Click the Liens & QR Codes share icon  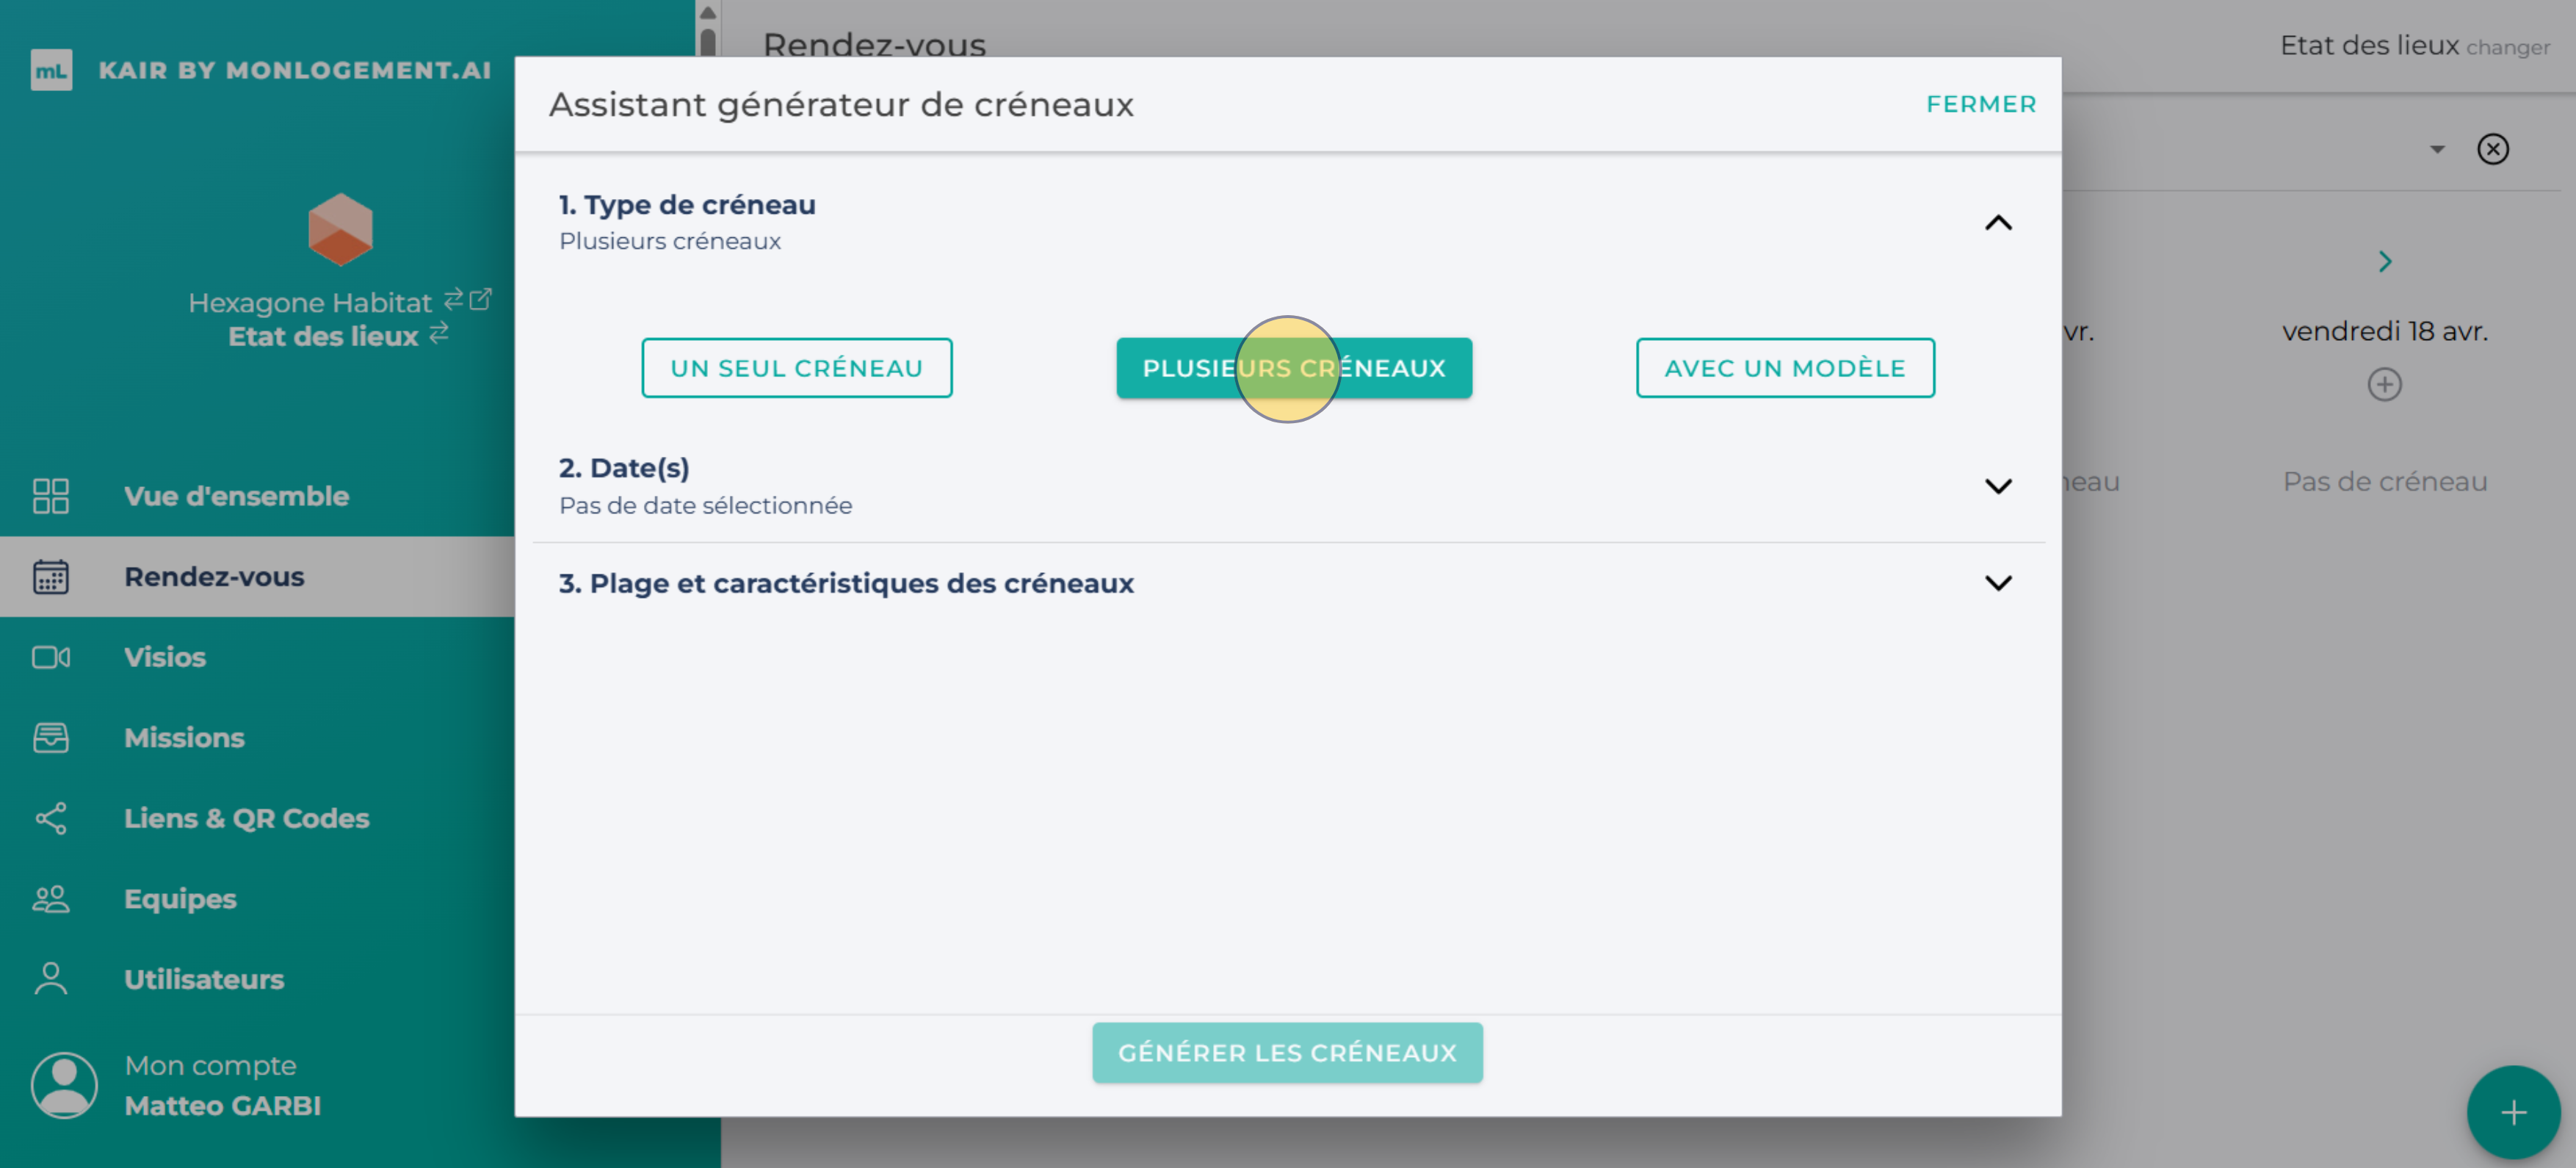[x=51, y=818]
